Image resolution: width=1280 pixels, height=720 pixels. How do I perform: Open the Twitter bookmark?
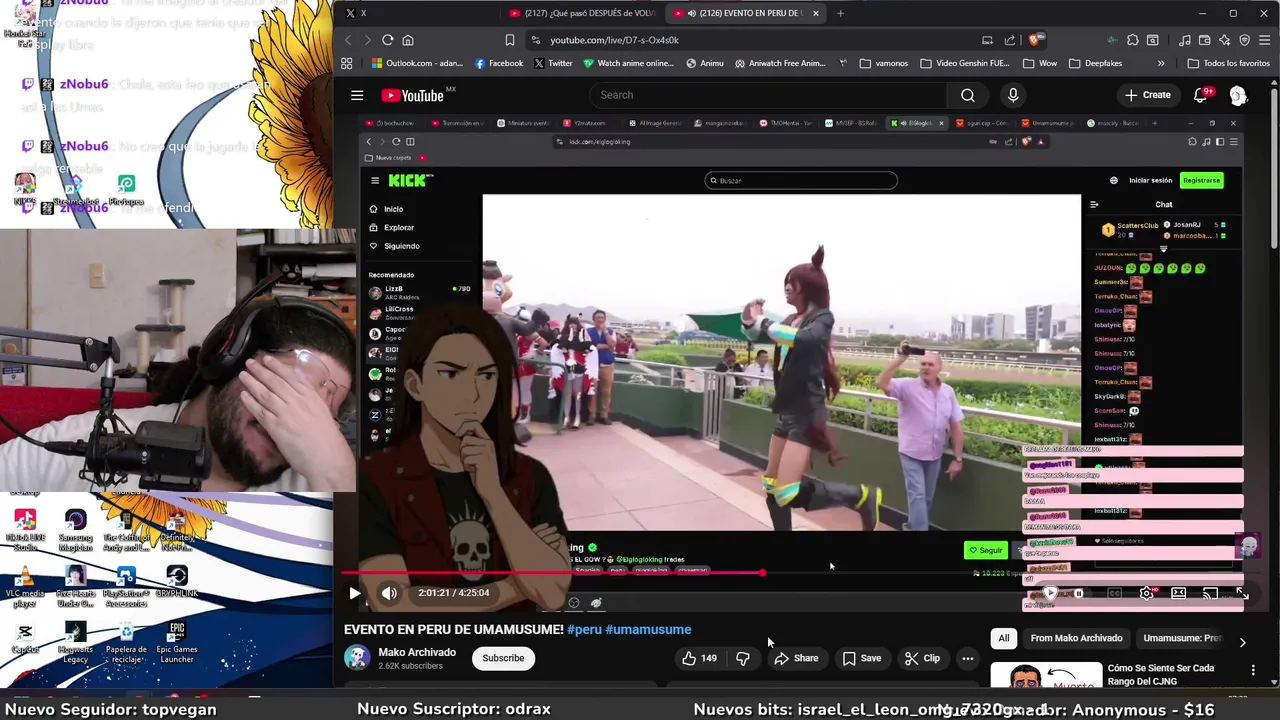(553, 63)
